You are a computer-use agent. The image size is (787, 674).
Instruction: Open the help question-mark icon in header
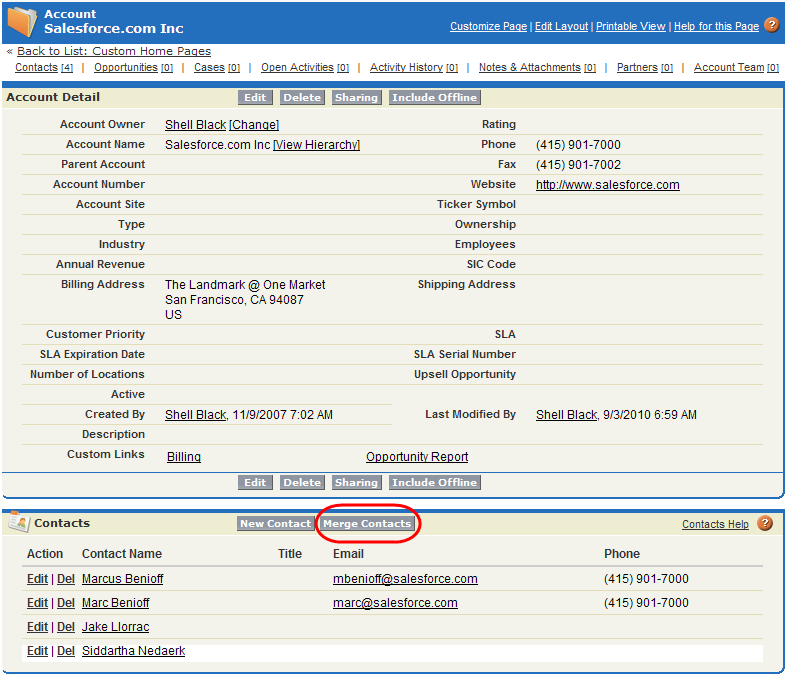coord(771,25)
